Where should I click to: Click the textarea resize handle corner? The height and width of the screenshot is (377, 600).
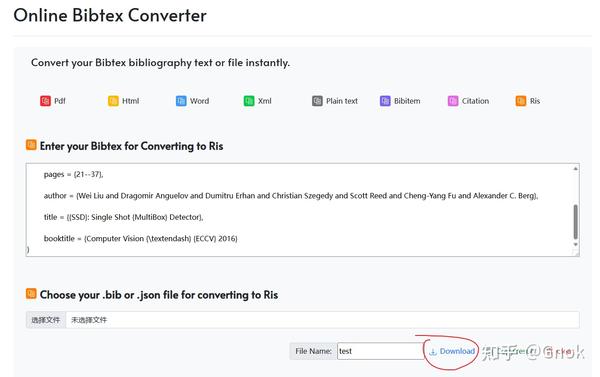[x=576, y=253]
